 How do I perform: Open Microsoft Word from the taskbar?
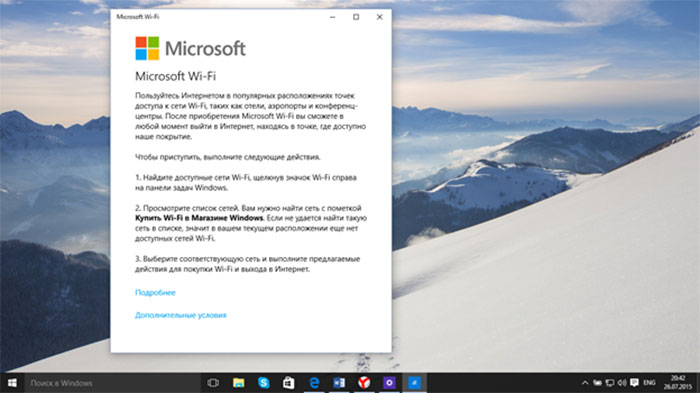339,383
